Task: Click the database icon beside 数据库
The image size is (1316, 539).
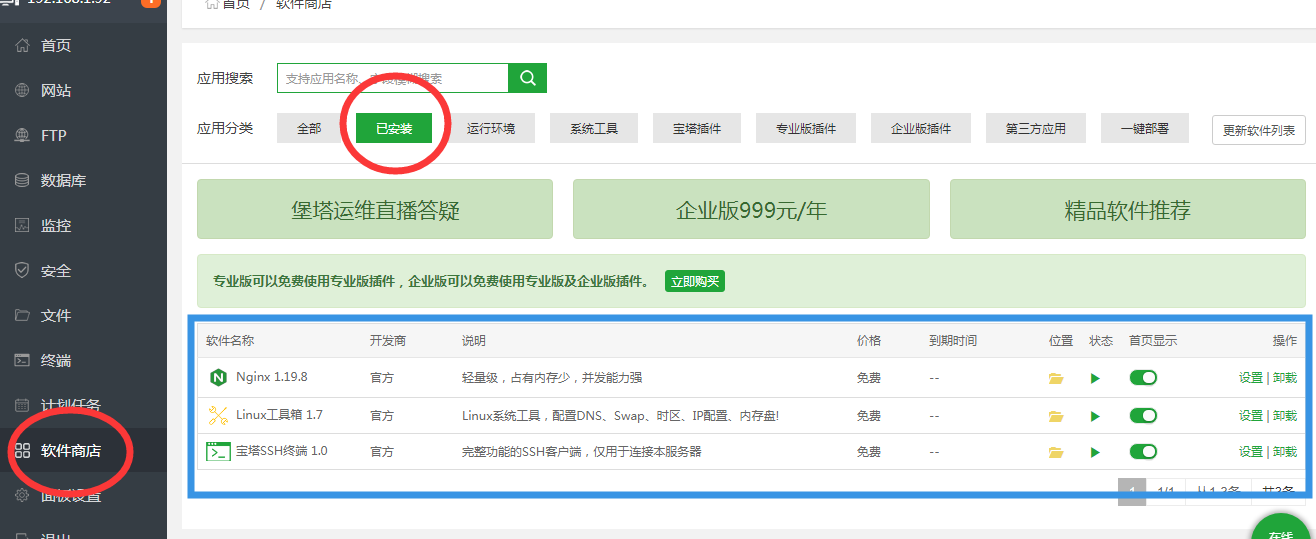Action: 22,180
